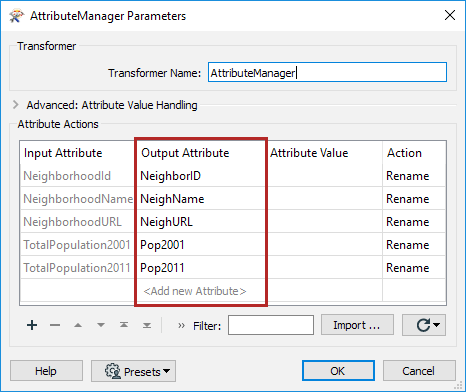
Task: Click Attribute Value cell in Pop2011 row
Action: 325,268
